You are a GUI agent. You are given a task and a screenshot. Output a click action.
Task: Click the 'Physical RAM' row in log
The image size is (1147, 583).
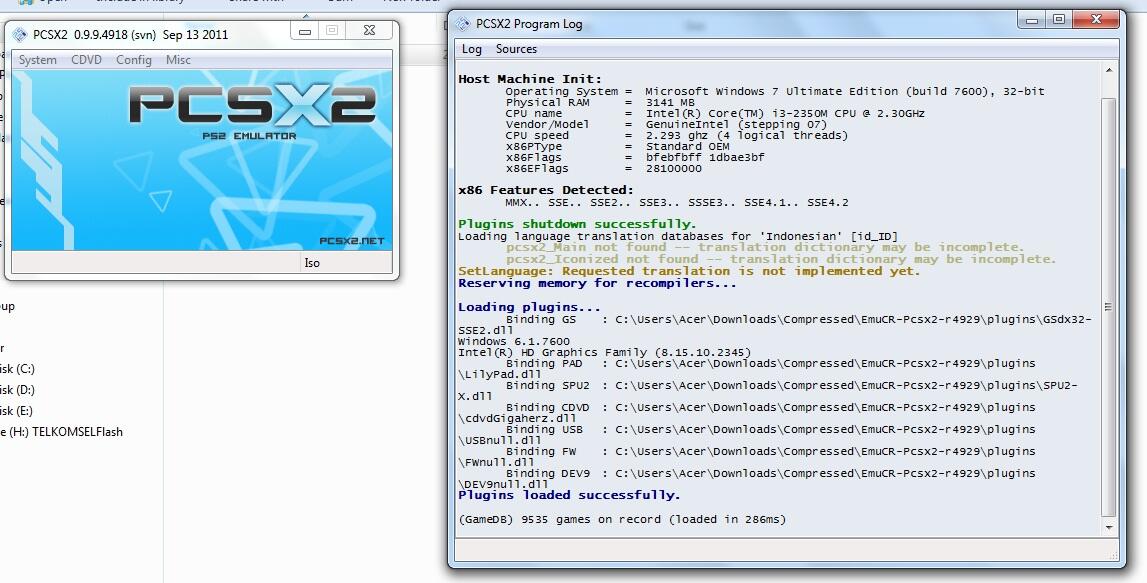[x=600, y=102]
